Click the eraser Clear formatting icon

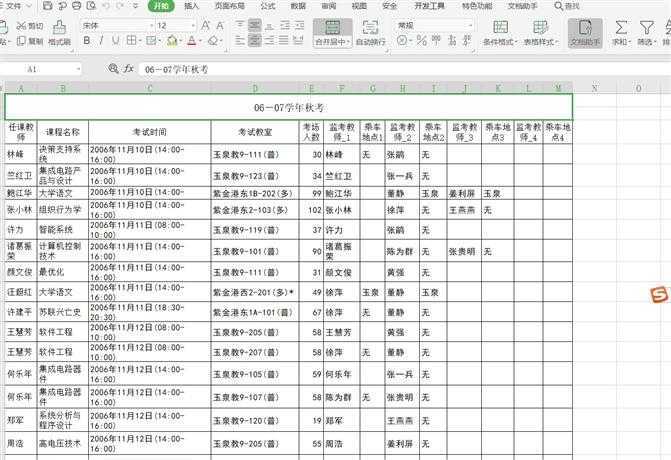tap(213, 41)
